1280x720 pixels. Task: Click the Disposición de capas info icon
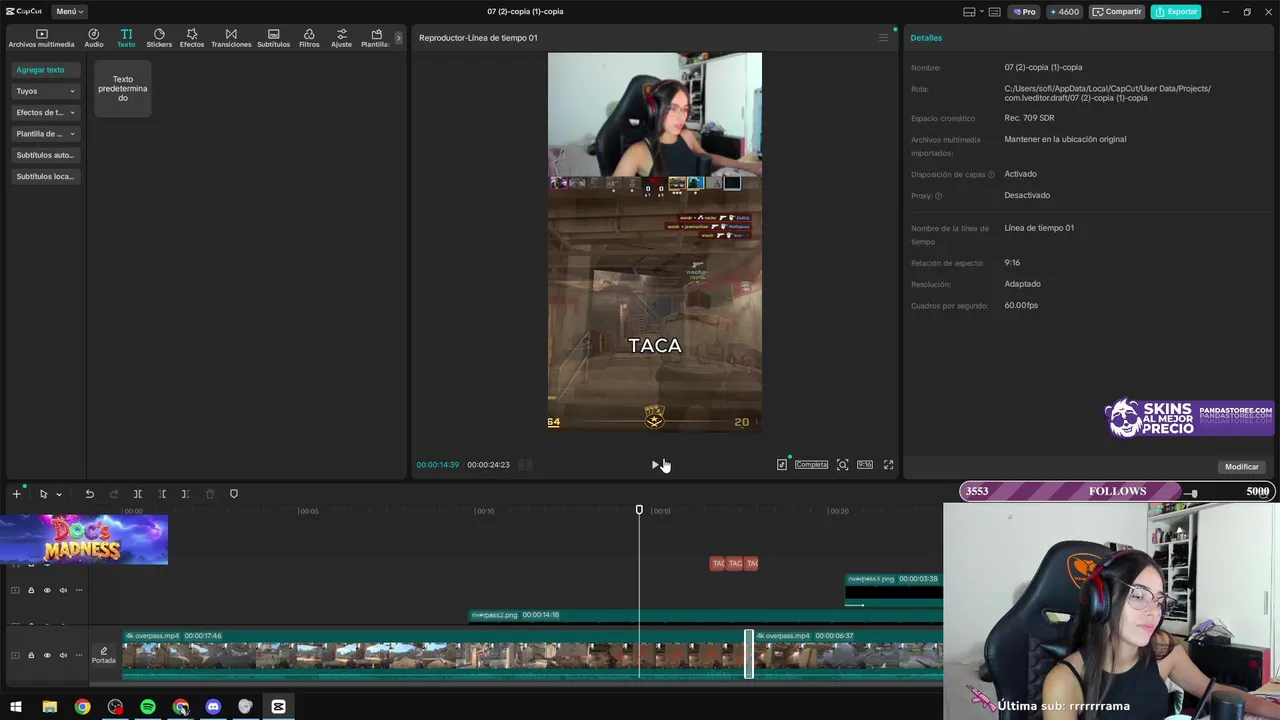click(x=992, y=175)
